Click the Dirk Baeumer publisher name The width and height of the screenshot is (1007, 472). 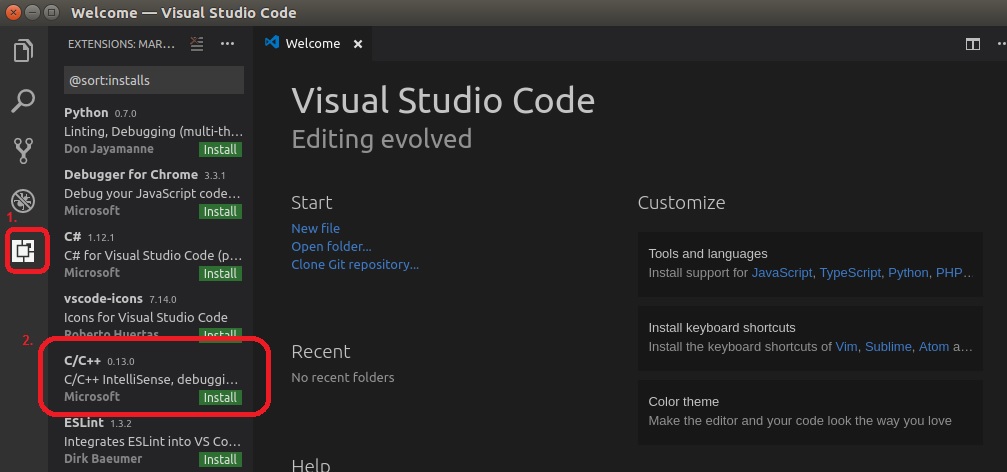click(x=103, y=459)
